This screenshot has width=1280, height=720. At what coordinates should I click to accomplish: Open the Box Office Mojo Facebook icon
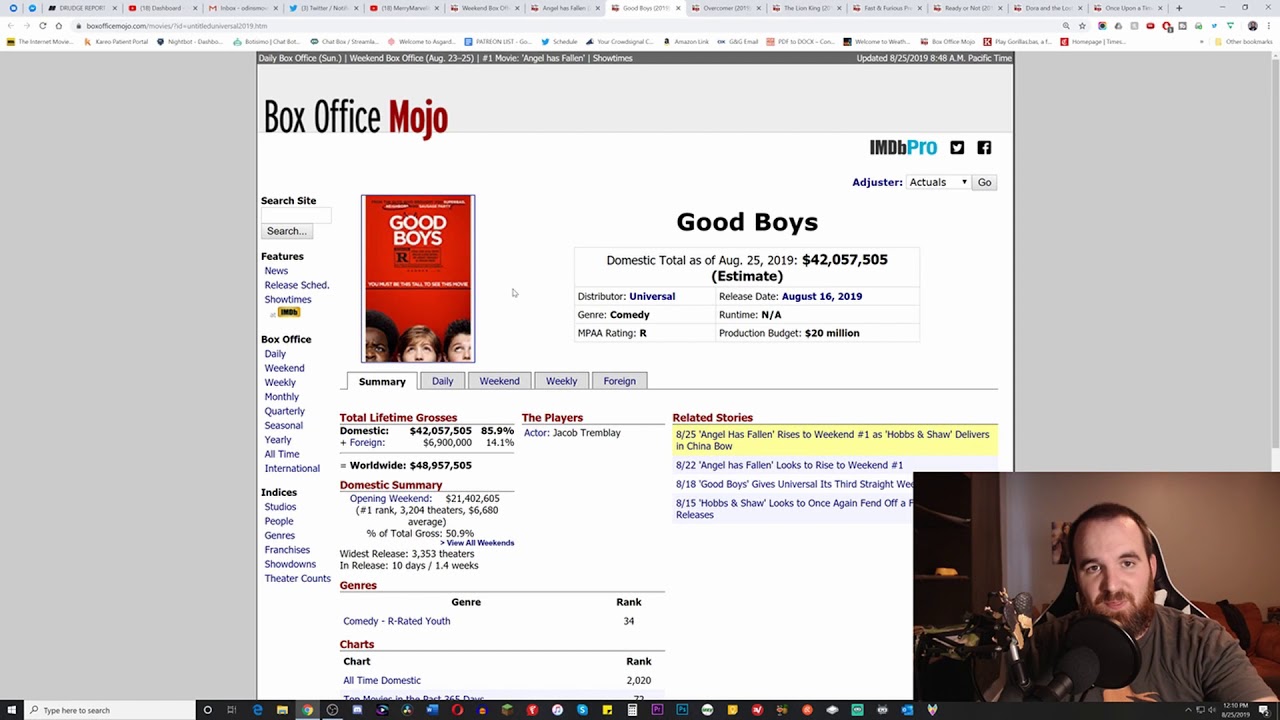pyautogui.click(x=984, y=148)
